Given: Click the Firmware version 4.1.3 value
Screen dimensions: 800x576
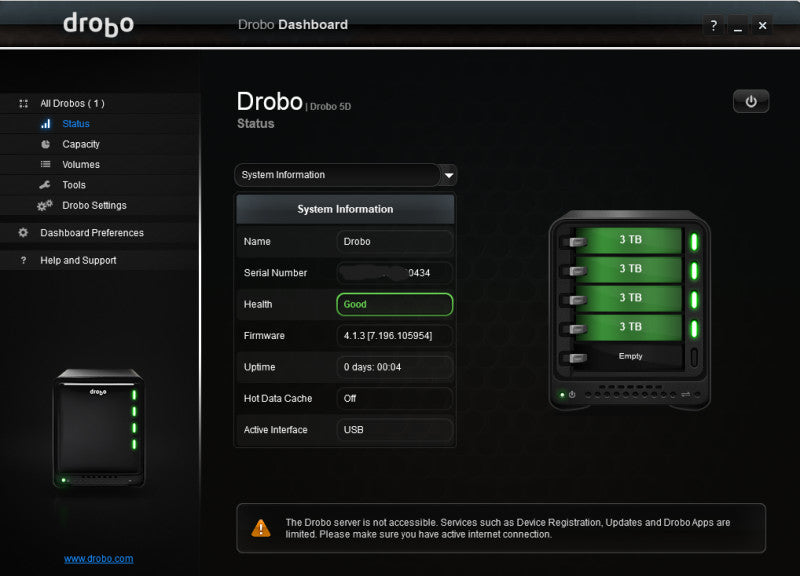Looking at the screenshot, I should 394,336.
